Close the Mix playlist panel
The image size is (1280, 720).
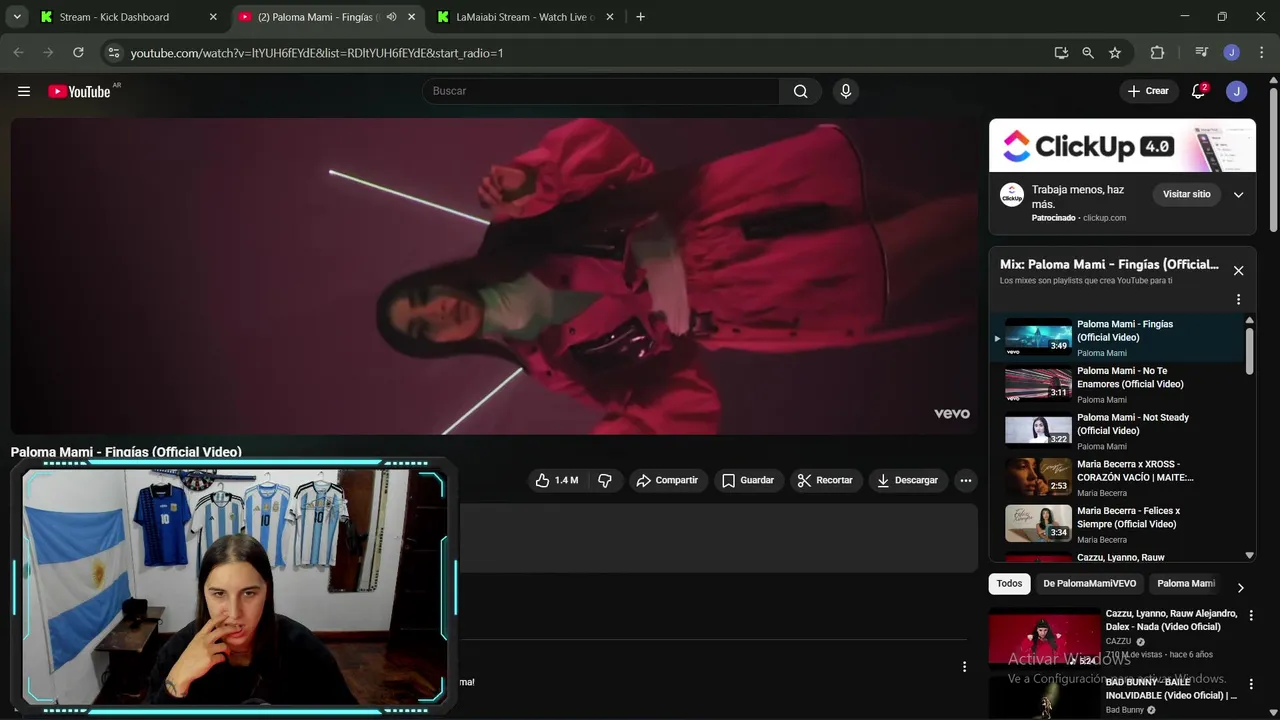1238,271
